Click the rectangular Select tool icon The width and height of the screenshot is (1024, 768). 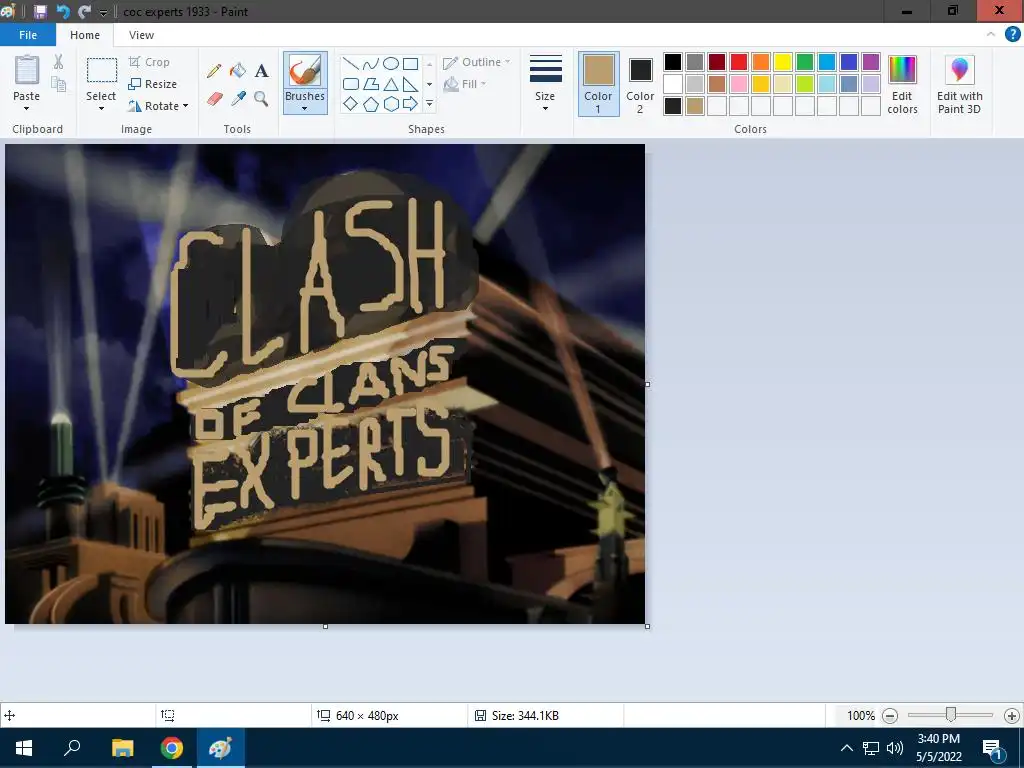[x=102, y=70]
